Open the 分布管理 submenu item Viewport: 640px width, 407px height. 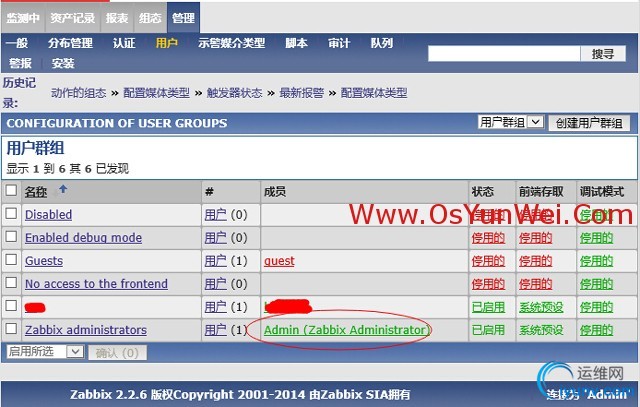click(x=70, y=43)
